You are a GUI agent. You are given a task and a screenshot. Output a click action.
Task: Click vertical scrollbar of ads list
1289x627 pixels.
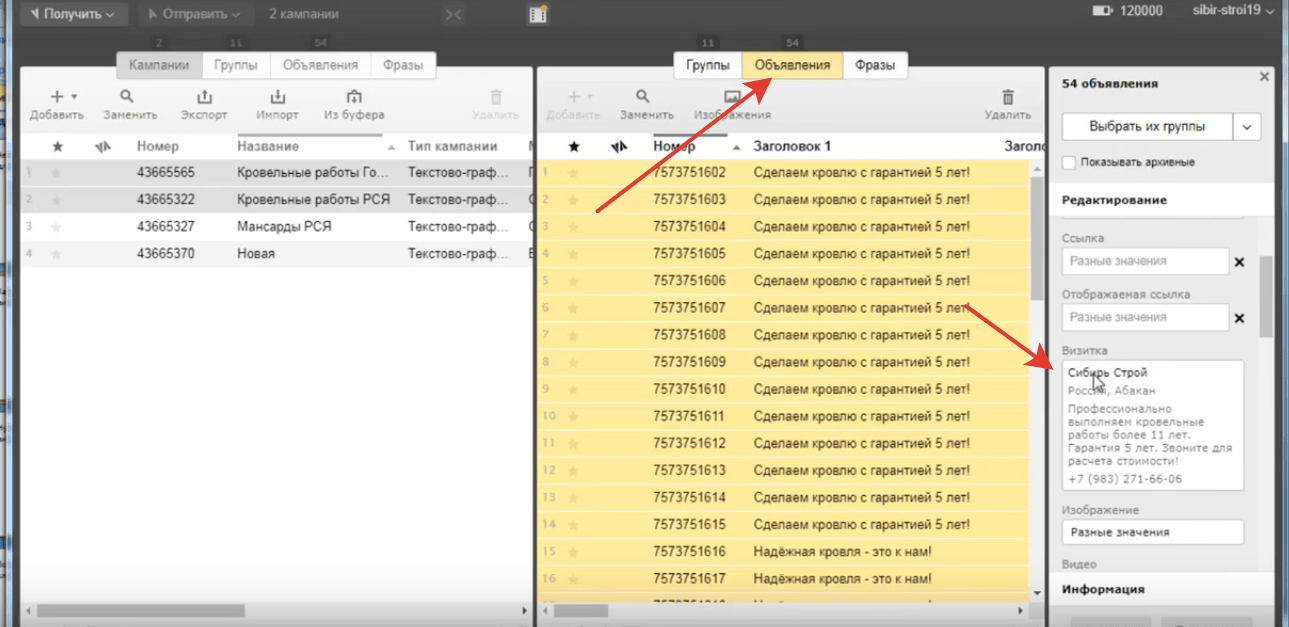click(x=1037, y=240)
